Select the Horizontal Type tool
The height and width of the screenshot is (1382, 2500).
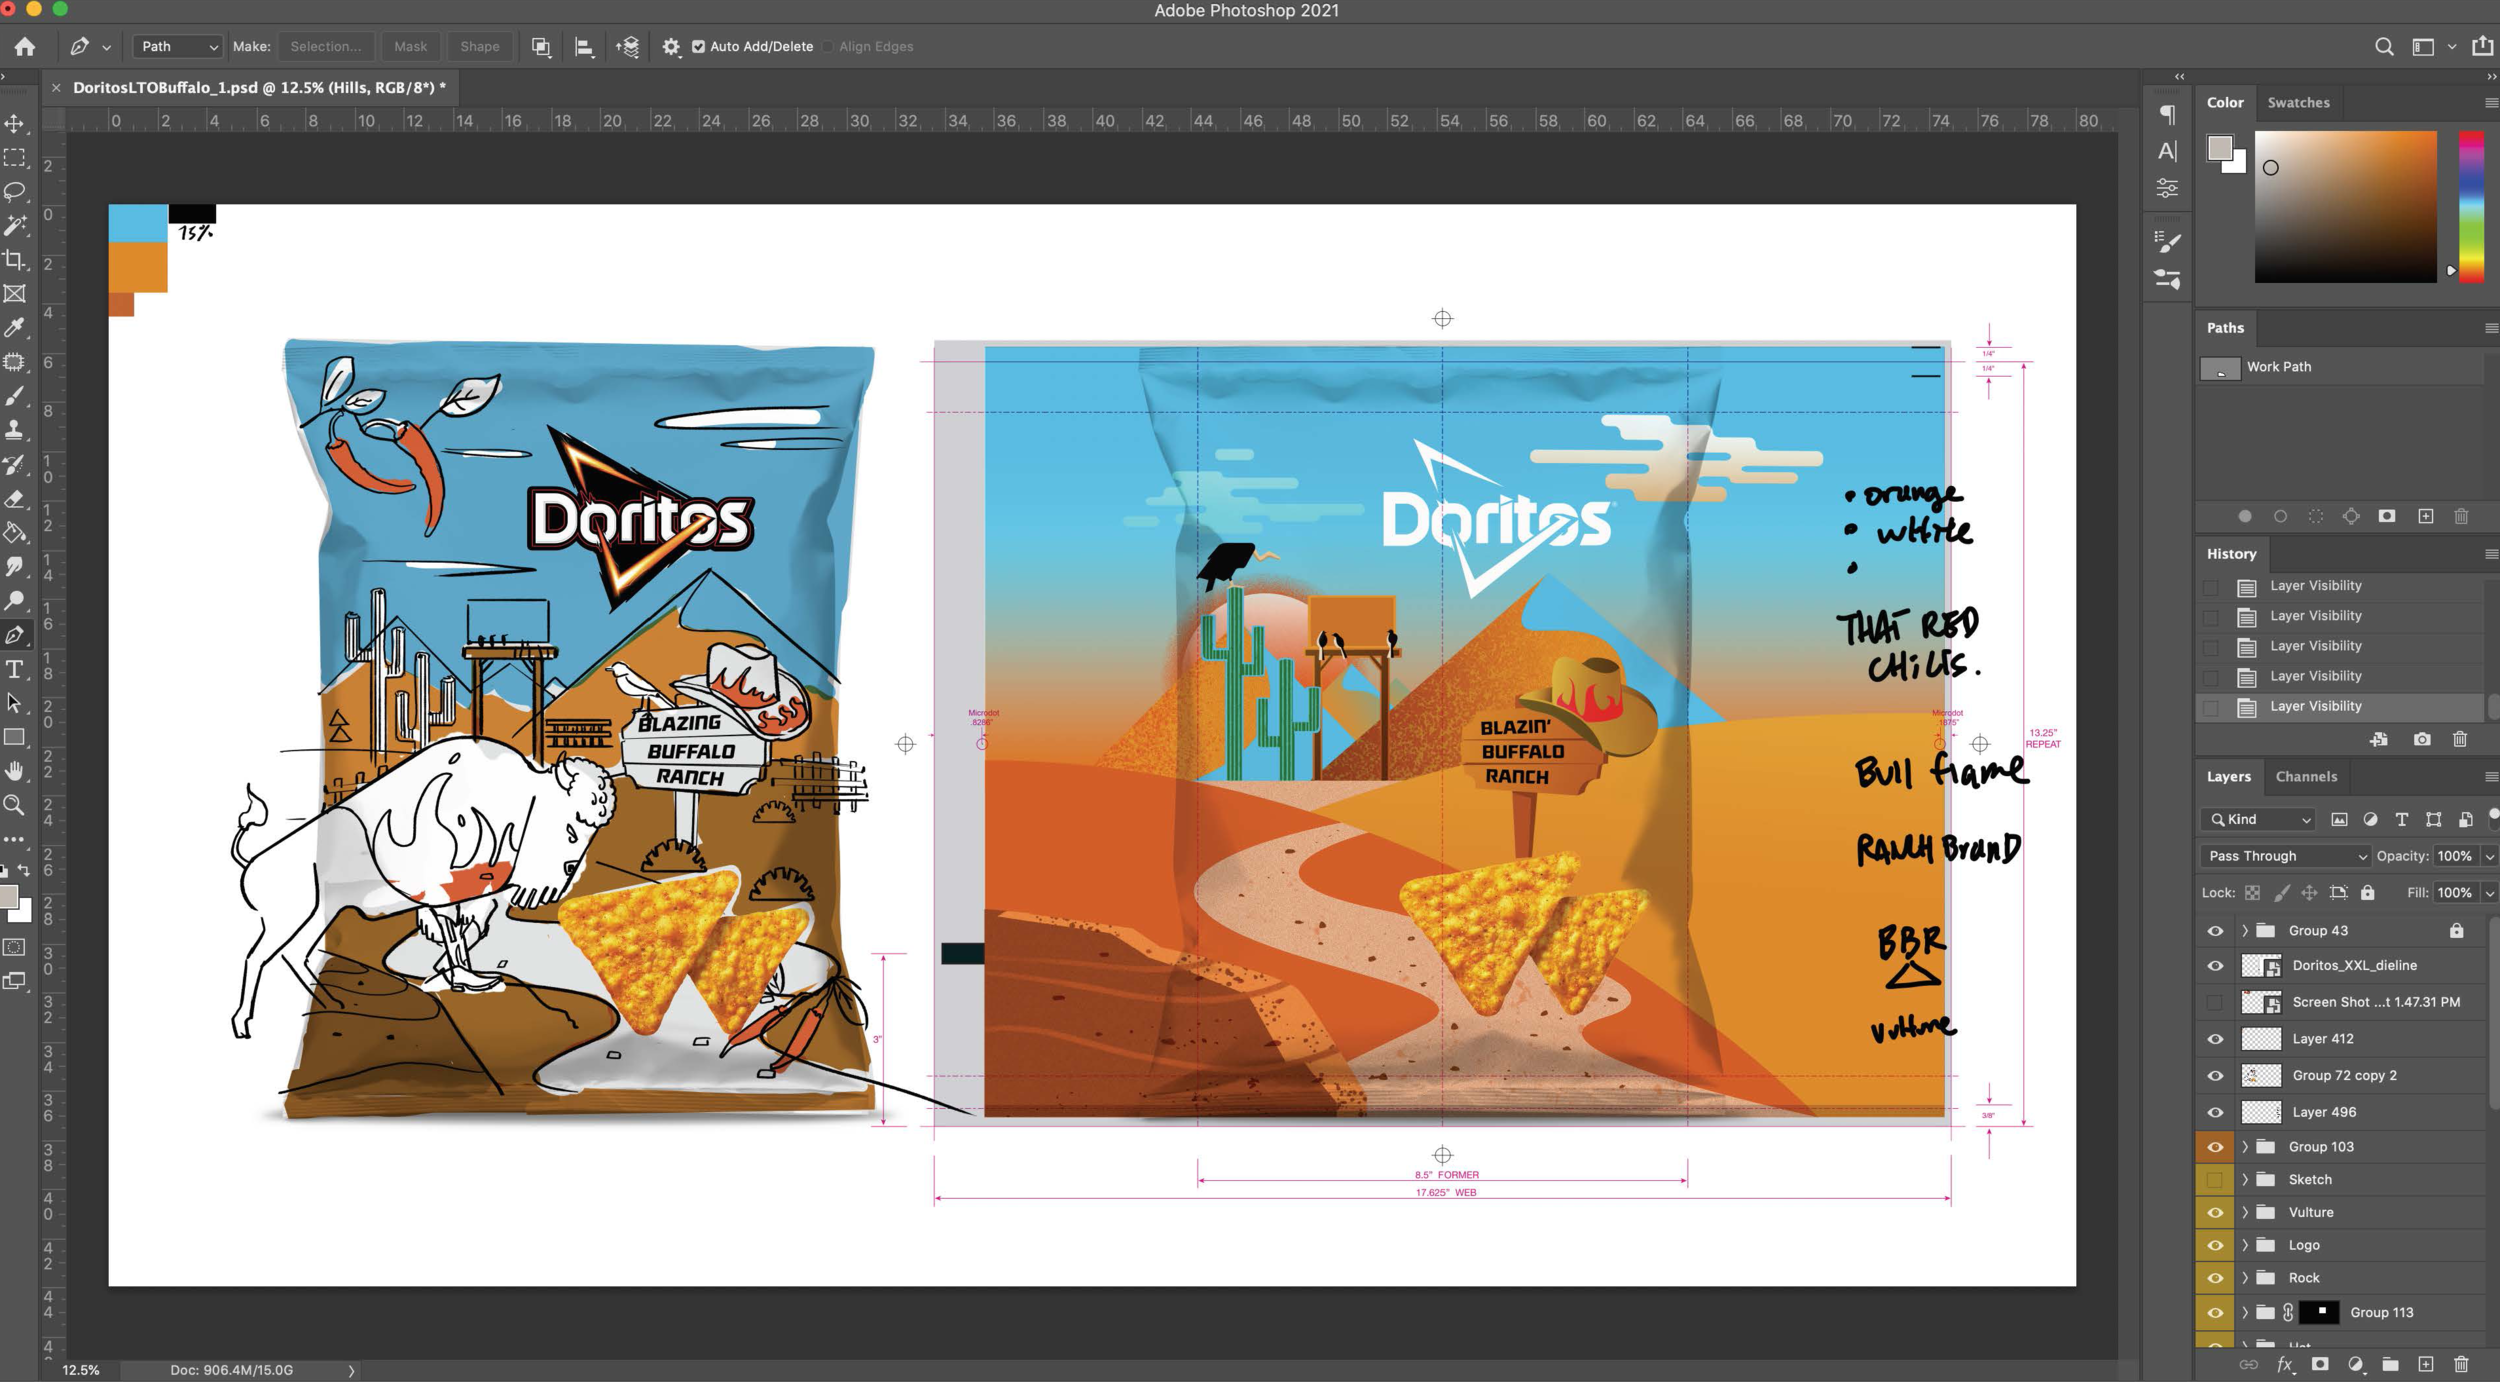click(16, 668)
